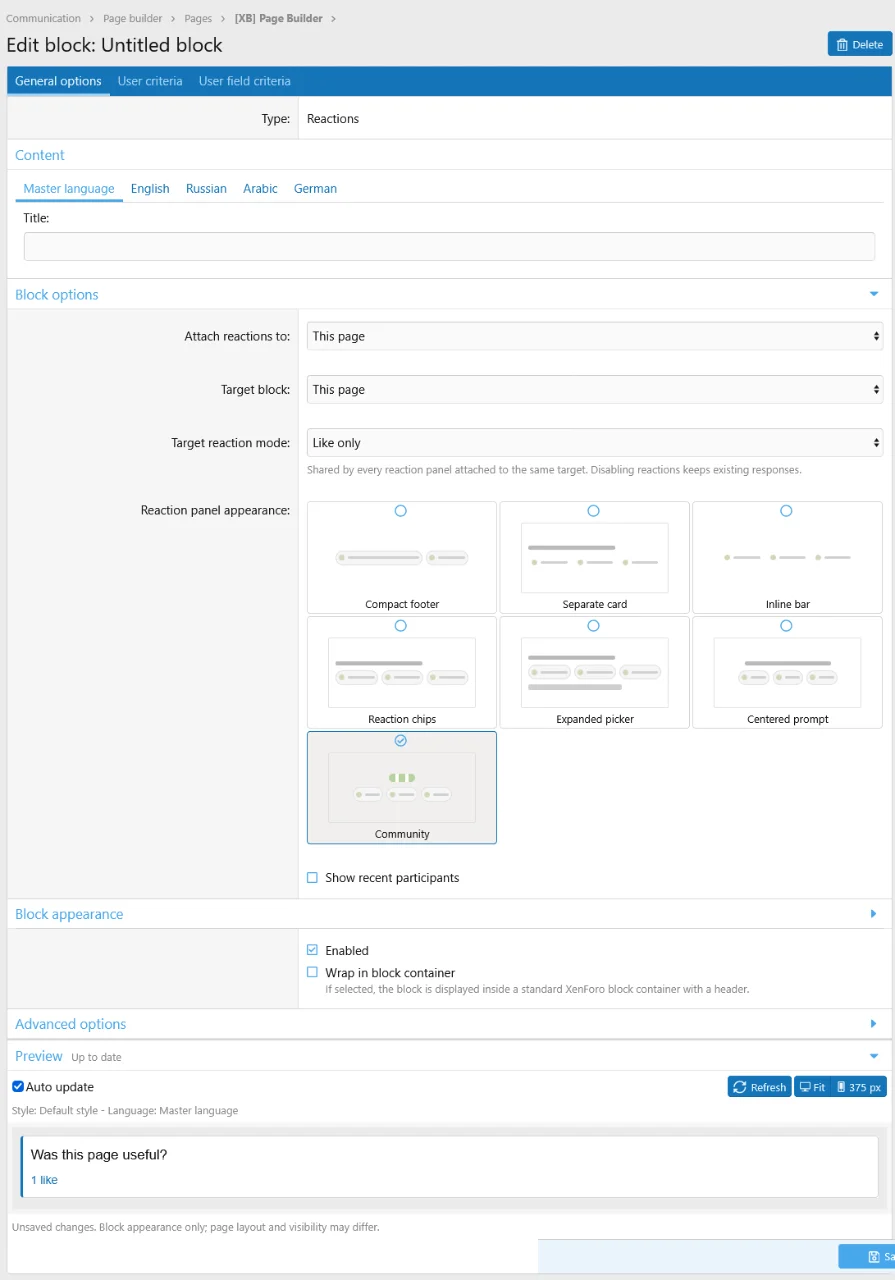This screenshot has height=1280, width=895.
Task: Click the Expanded picker appearance thumbnail
Action: [x=595, y=673]
